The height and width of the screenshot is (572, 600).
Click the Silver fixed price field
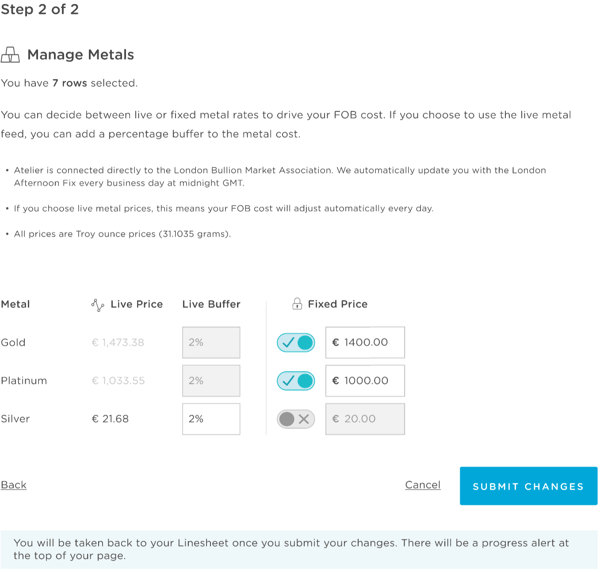pyautogui.click(x=365, y=419)
